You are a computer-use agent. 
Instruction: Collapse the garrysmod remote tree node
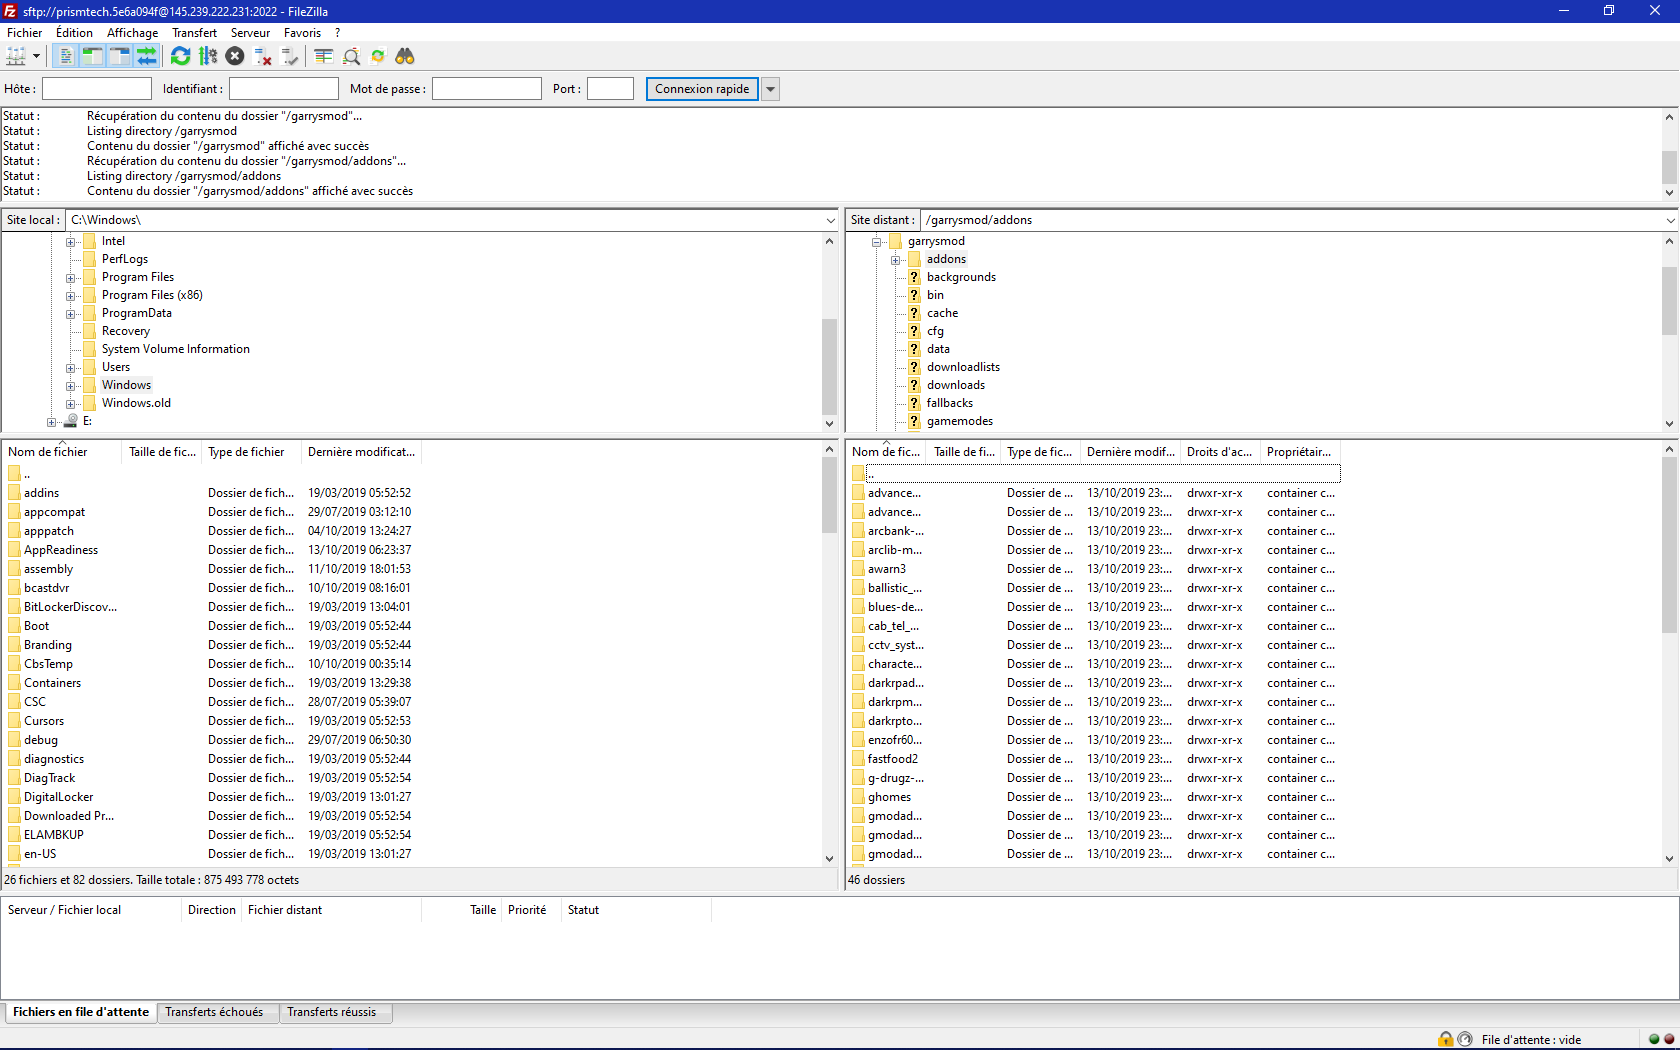click(x=876, y=242)
